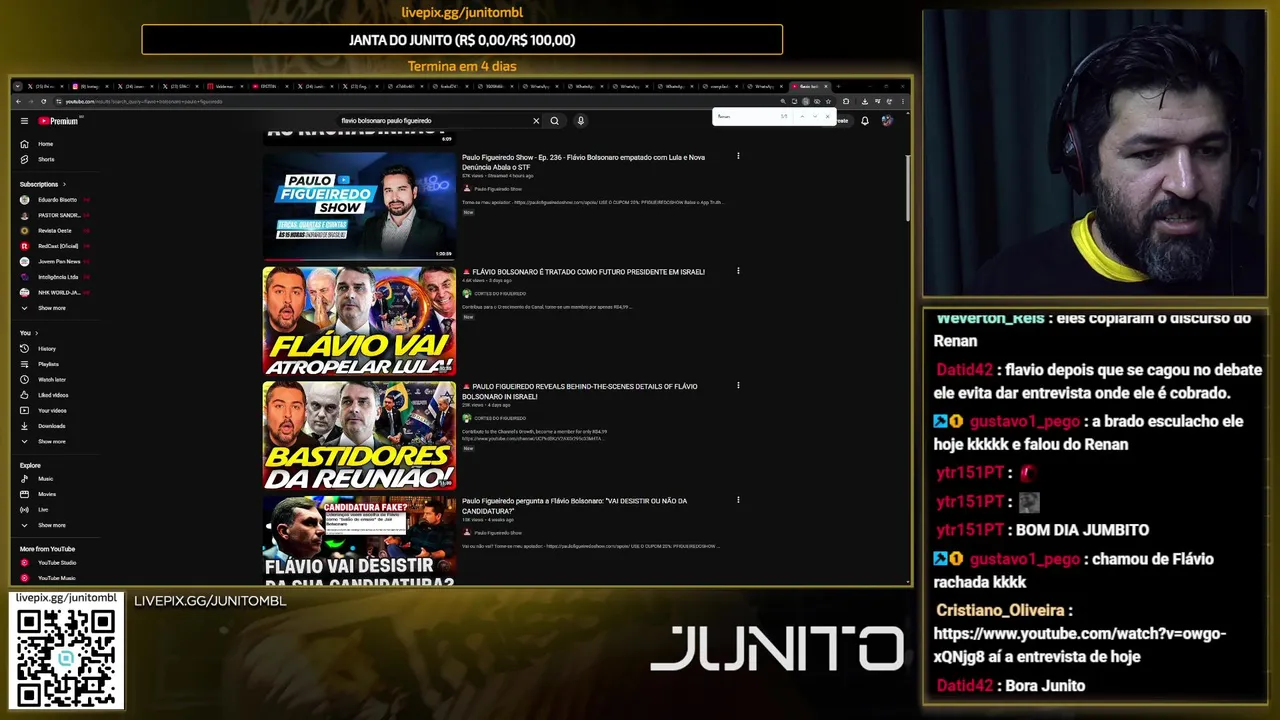This screenshot has height=720, width=1280.
Task: Play 'BASTIDORES DA REUNIÃO' thumbnail
Action: click(x=359, y=435)
